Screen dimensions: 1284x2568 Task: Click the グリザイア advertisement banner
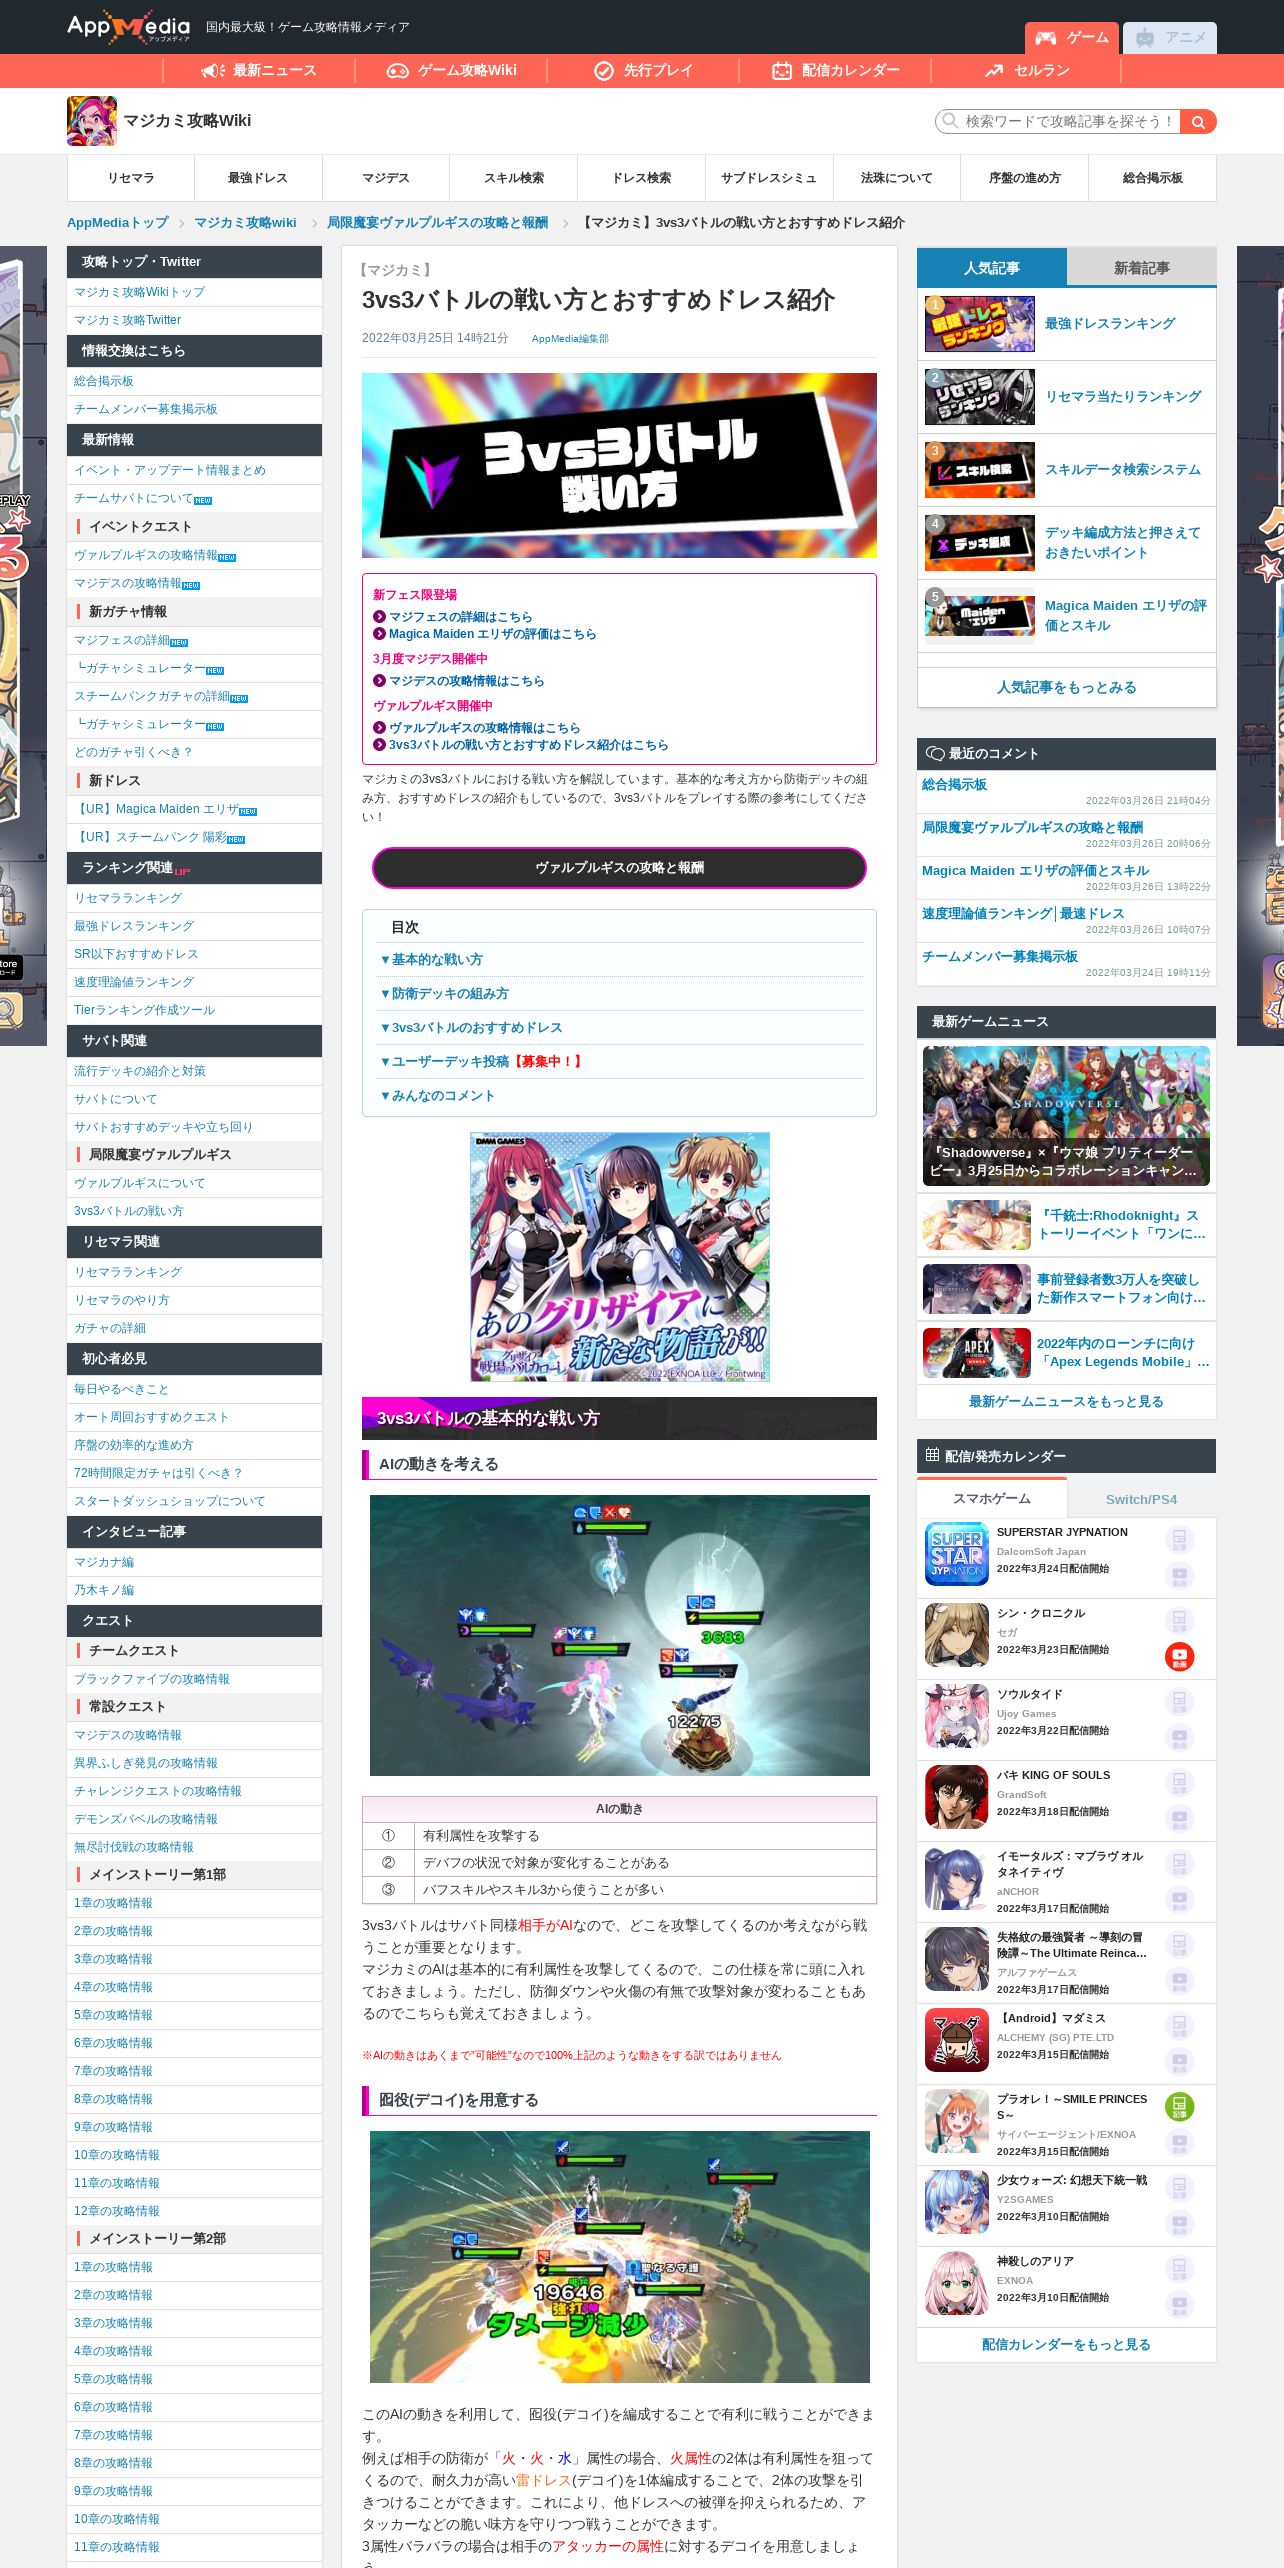tap(620, 1257)
